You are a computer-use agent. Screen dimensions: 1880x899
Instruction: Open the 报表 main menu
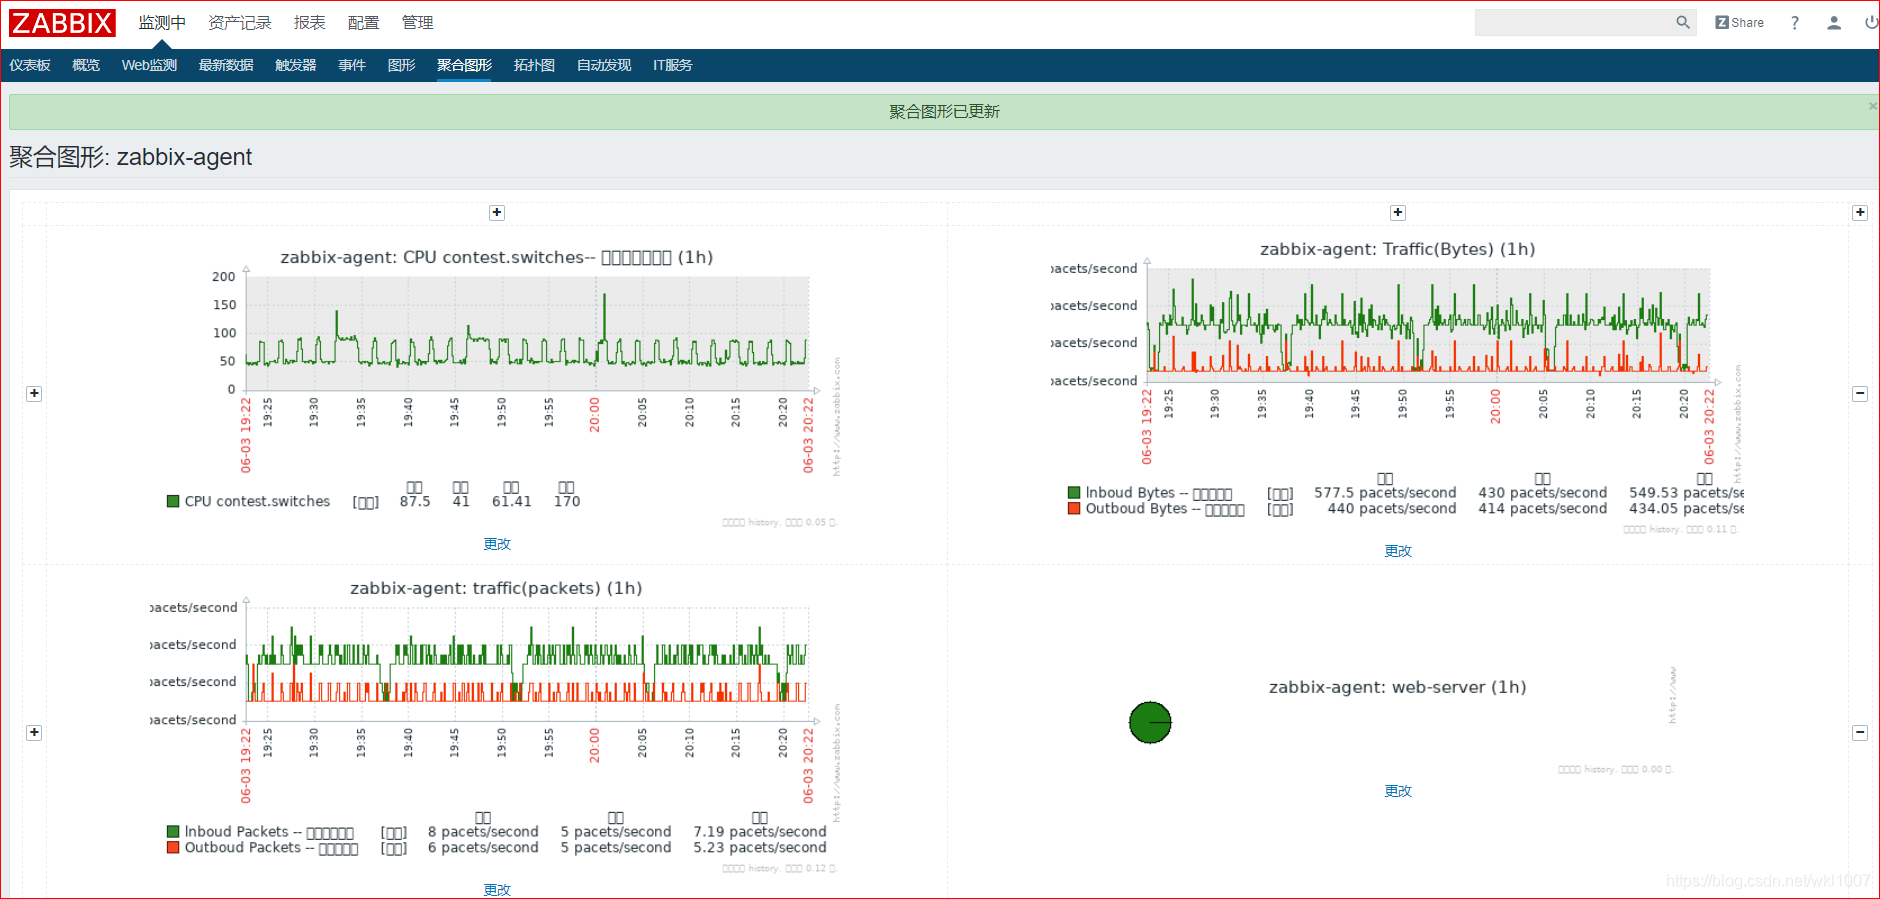click(x=310, y=22)
